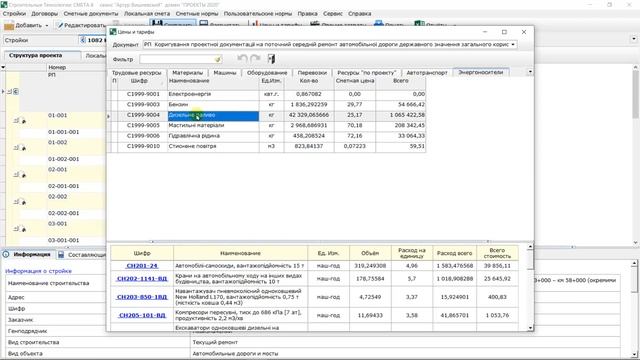The image size is (640, 360).
Task: Select the Стиснене повітря cell
Action: [213, 147]
